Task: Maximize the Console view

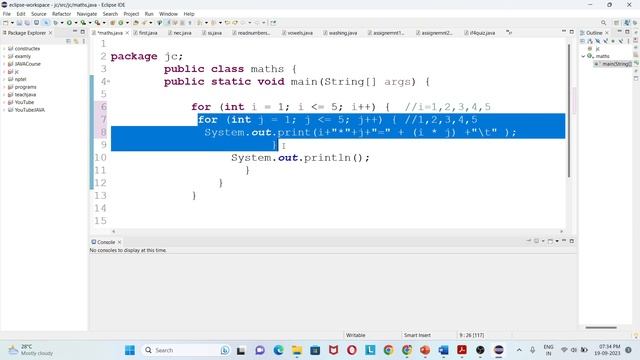Action: click(x=571, y=241)
